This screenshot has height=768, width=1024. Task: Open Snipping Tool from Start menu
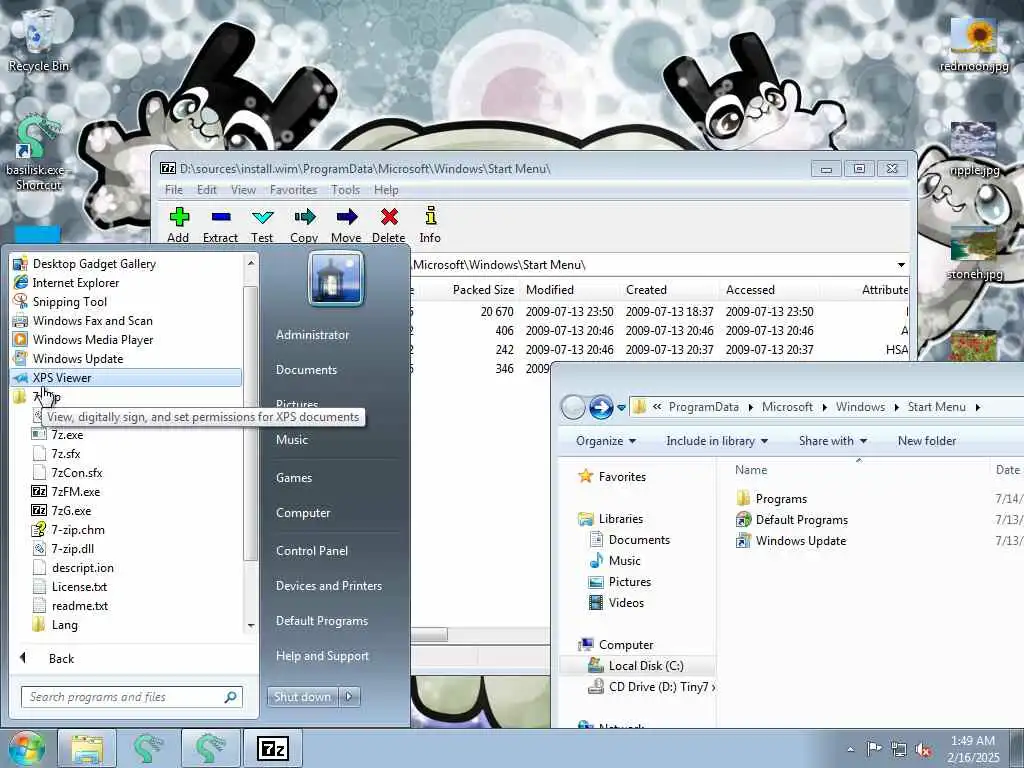point(127,302)
